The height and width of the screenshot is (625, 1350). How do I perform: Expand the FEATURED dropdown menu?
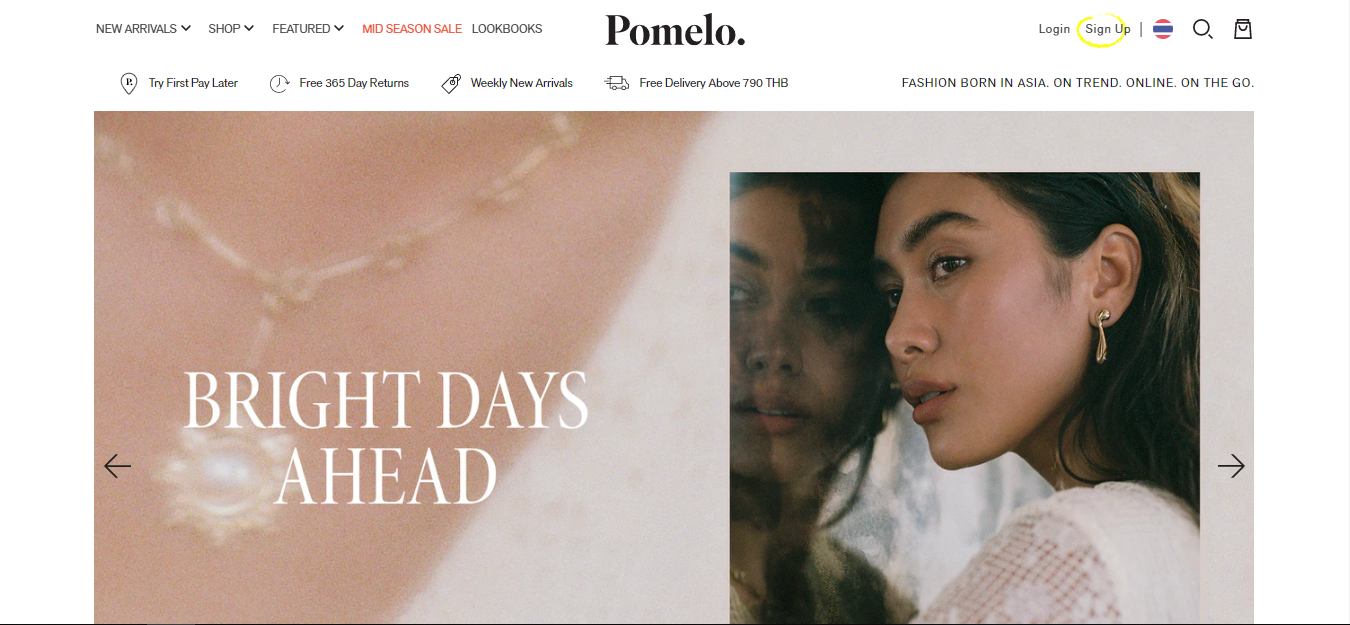(x=308, y=29)
